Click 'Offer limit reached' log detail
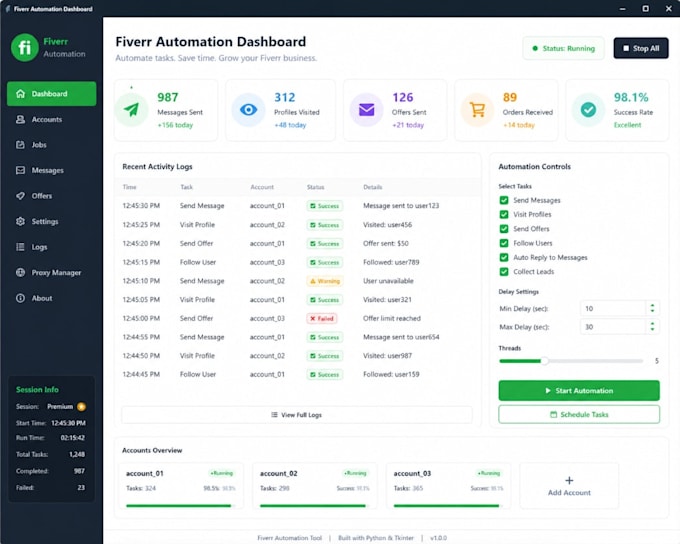 pos(392,318)
